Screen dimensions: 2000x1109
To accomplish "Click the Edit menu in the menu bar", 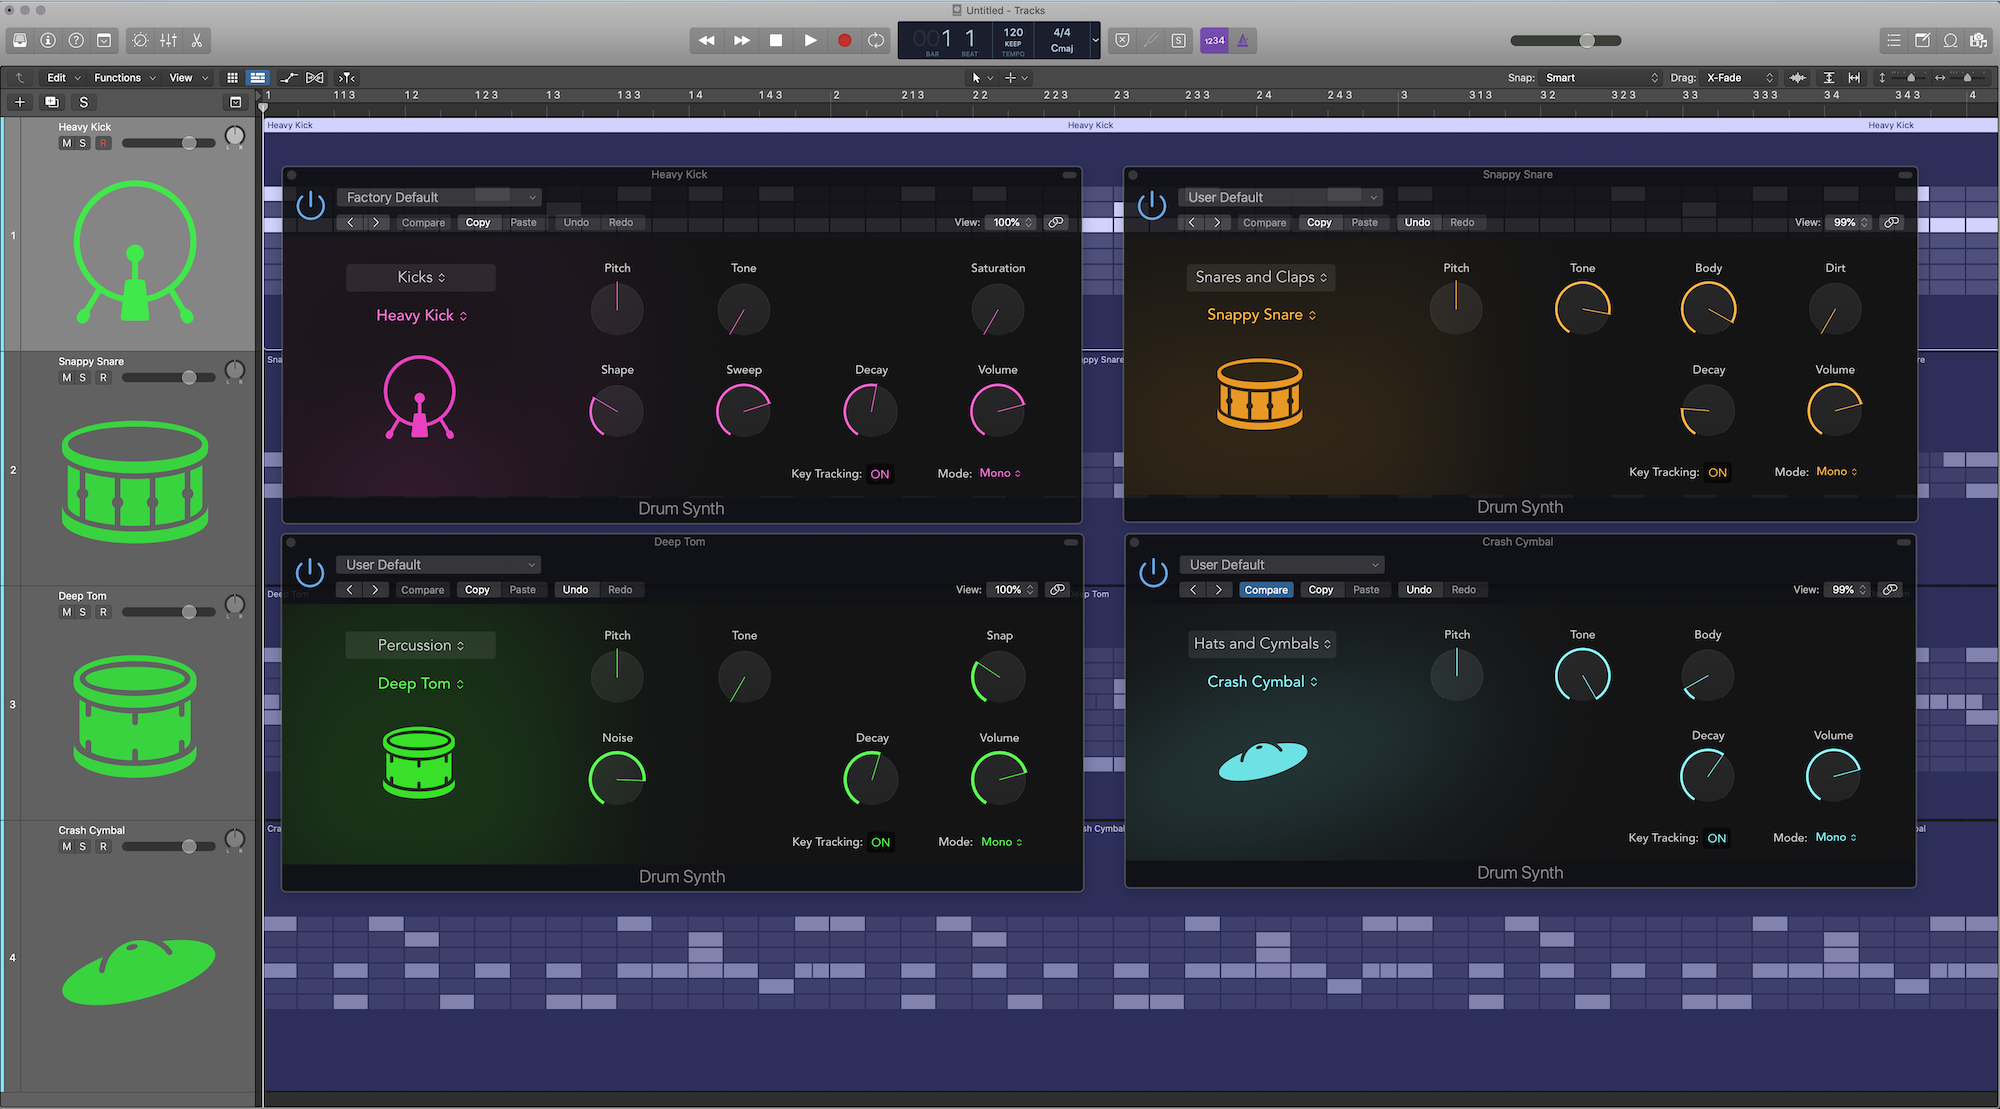I will [56, 76].
